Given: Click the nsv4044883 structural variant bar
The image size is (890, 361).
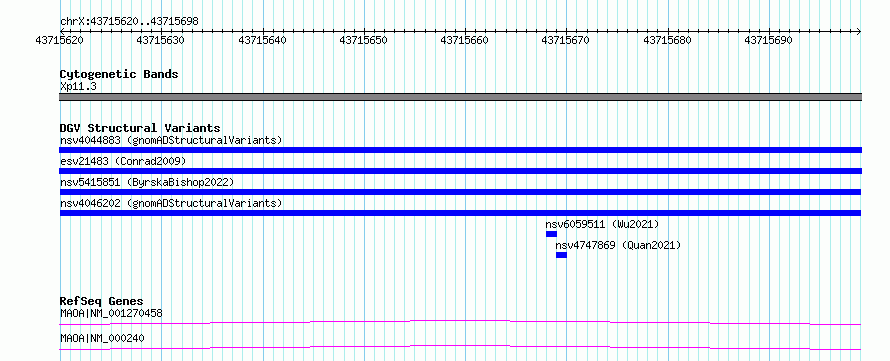Looking at the screenshot, I should 460,150.
